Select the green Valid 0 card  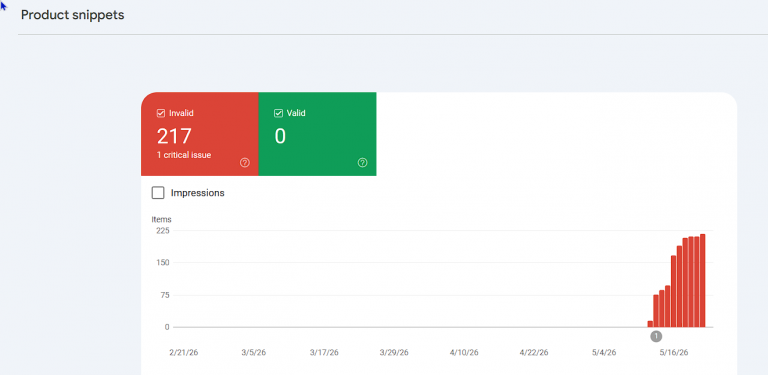[317, 134]
